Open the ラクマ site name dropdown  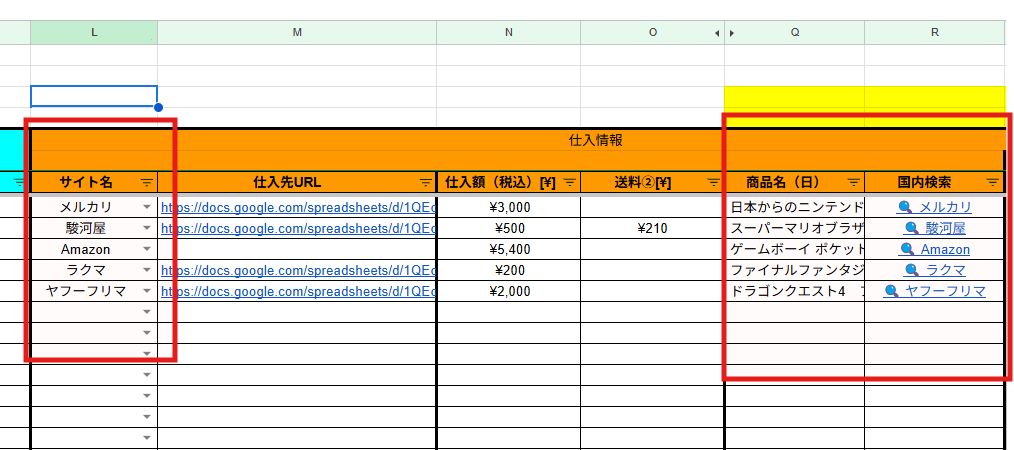click(147, 270)
